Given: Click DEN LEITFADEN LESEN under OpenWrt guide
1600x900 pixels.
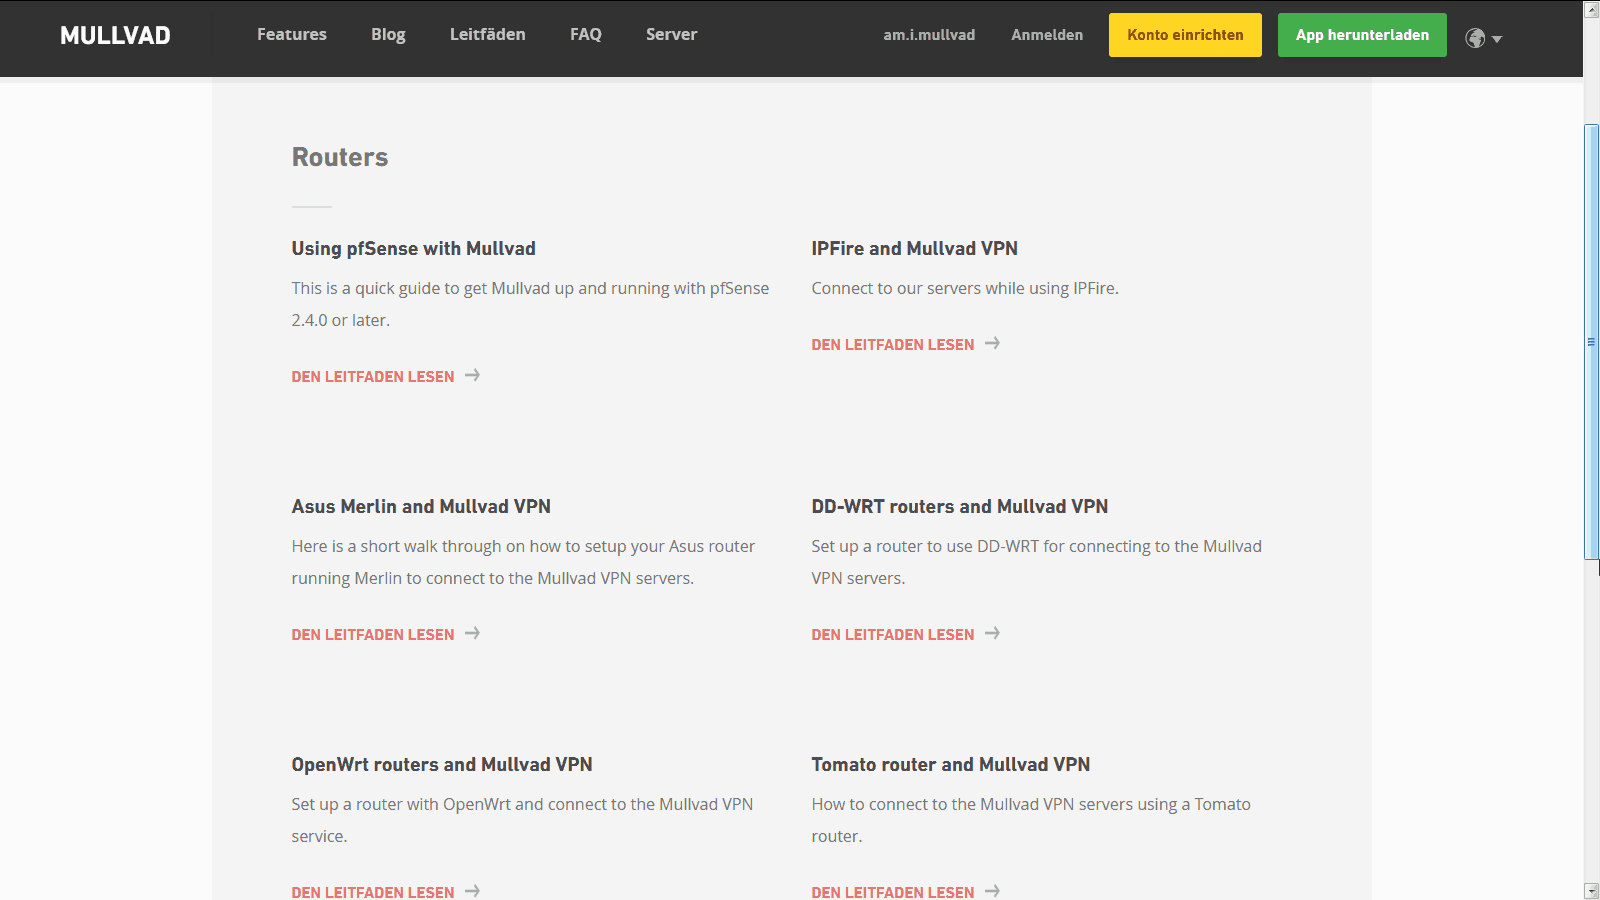Looking at the screenshot, I should pos(373,892).
